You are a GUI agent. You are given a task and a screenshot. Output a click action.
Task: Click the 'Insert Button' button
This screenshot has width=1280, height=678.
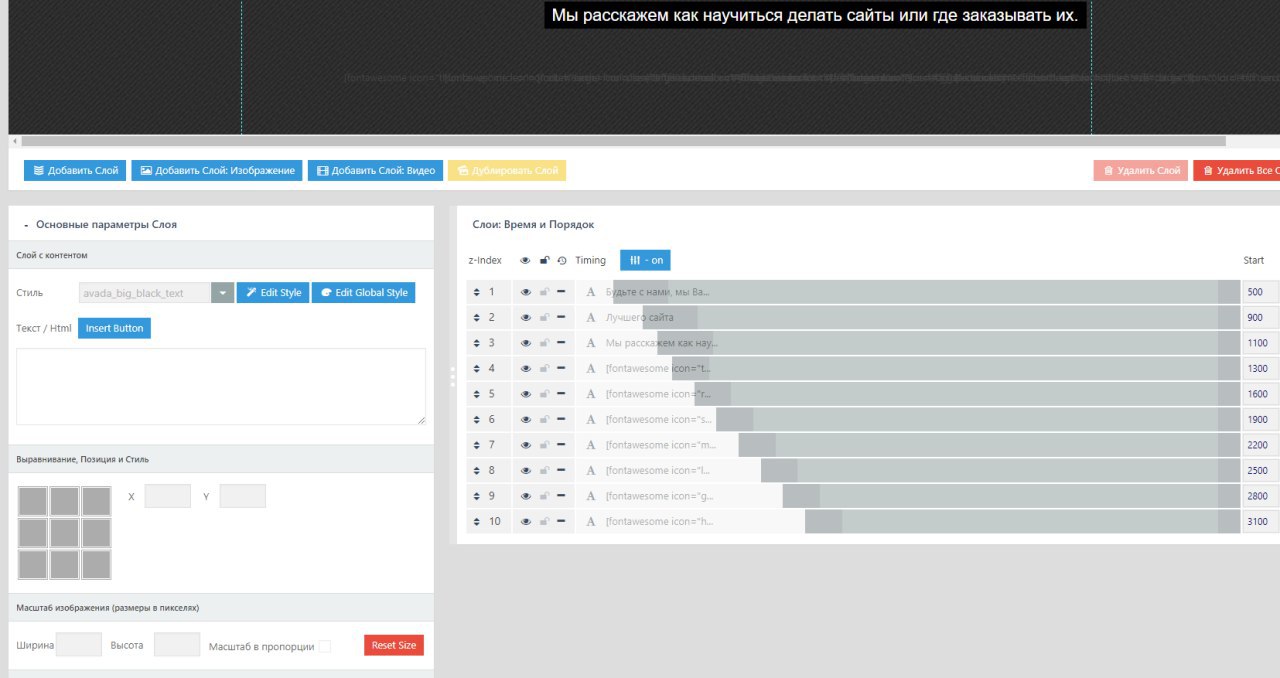point(114,328)
